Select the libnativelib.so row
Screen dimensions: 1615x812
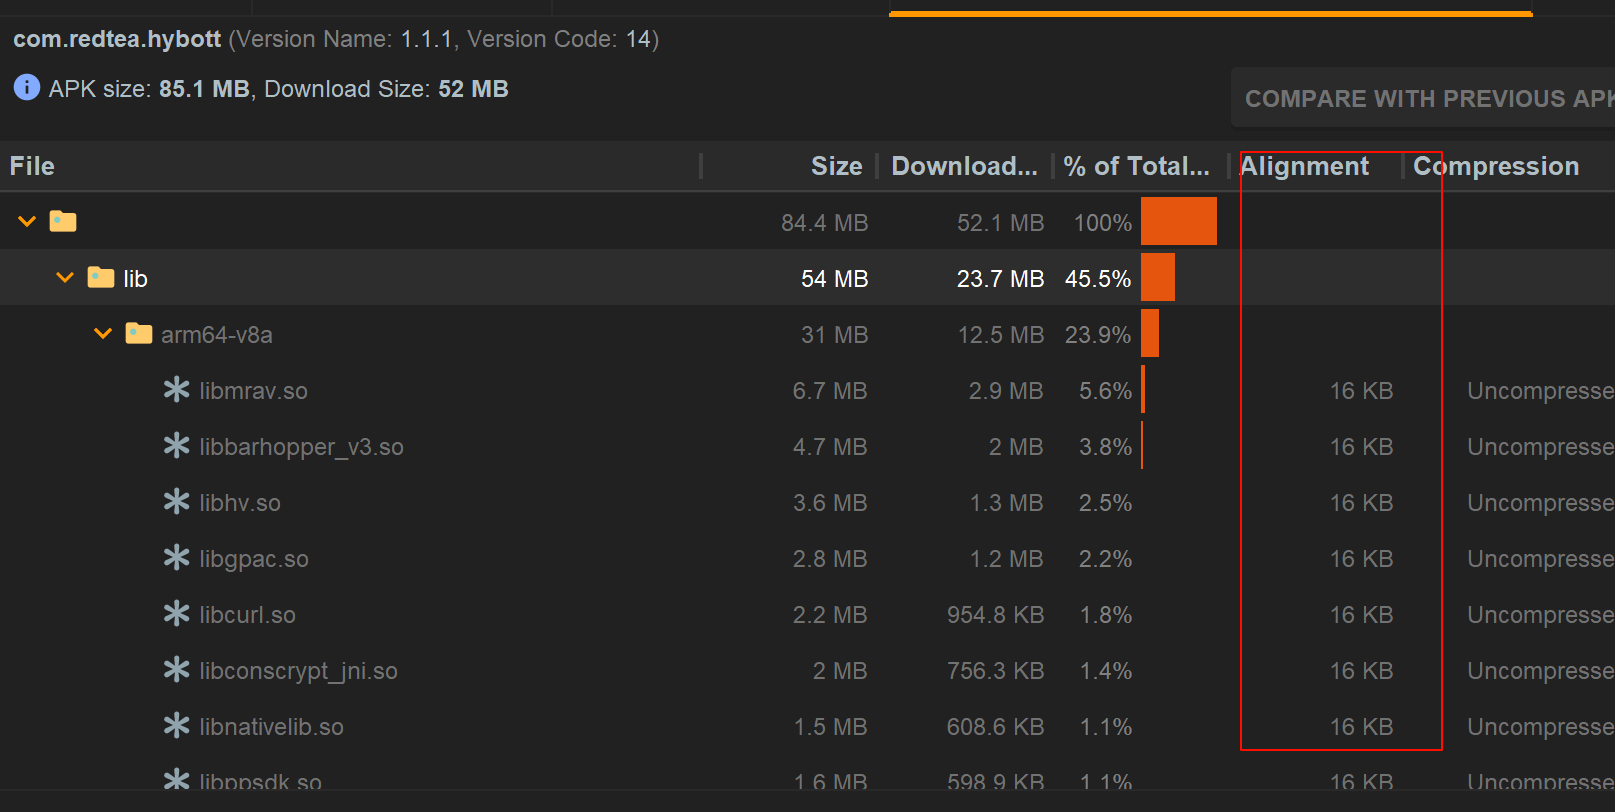[271, 727]
